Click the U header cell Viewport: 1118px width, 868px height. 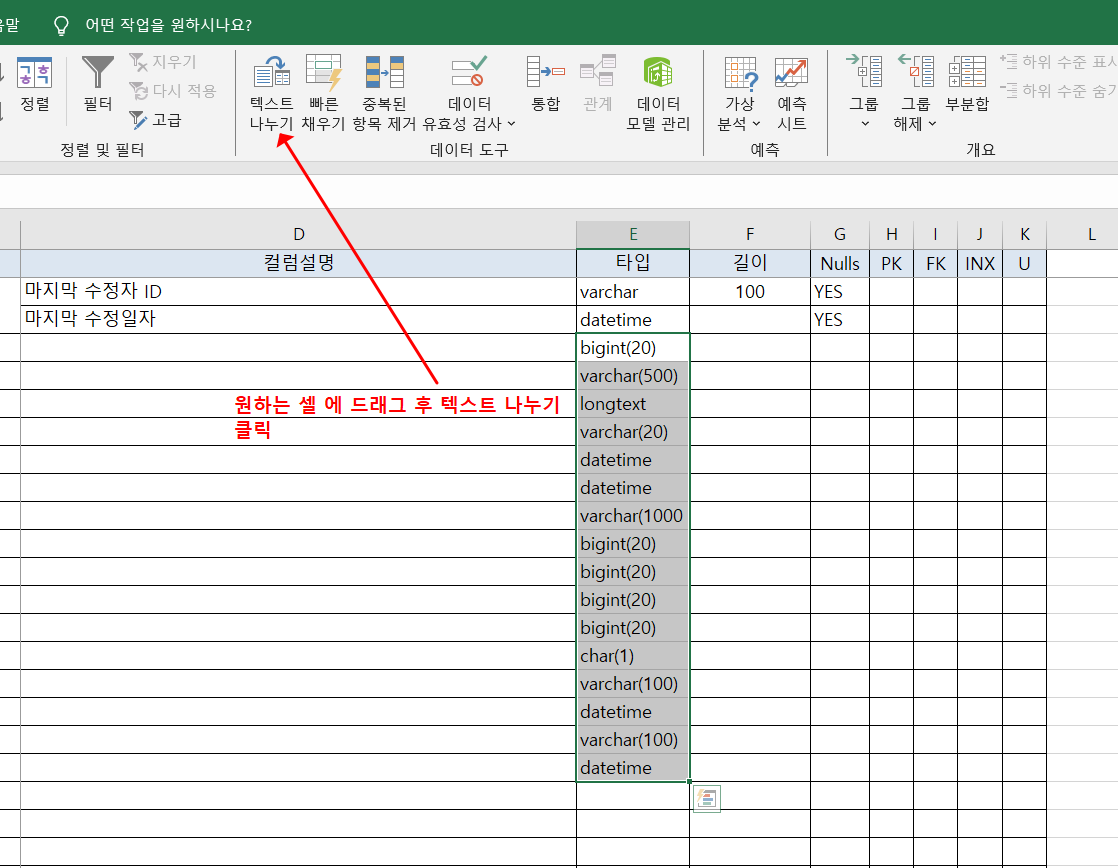[1025, 263]
